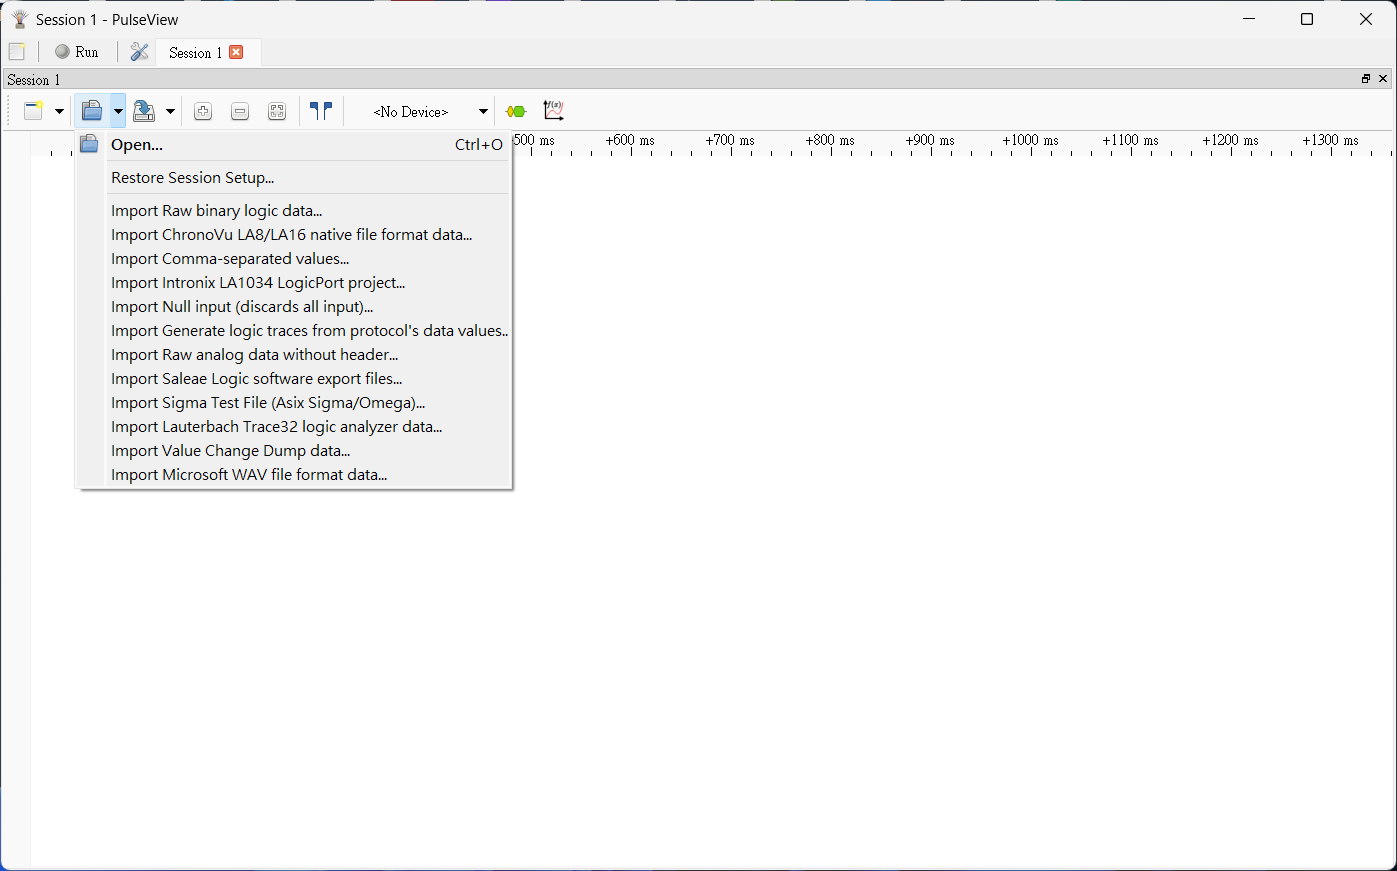Click the +600 ms mark on the ruler

(630, 141)
